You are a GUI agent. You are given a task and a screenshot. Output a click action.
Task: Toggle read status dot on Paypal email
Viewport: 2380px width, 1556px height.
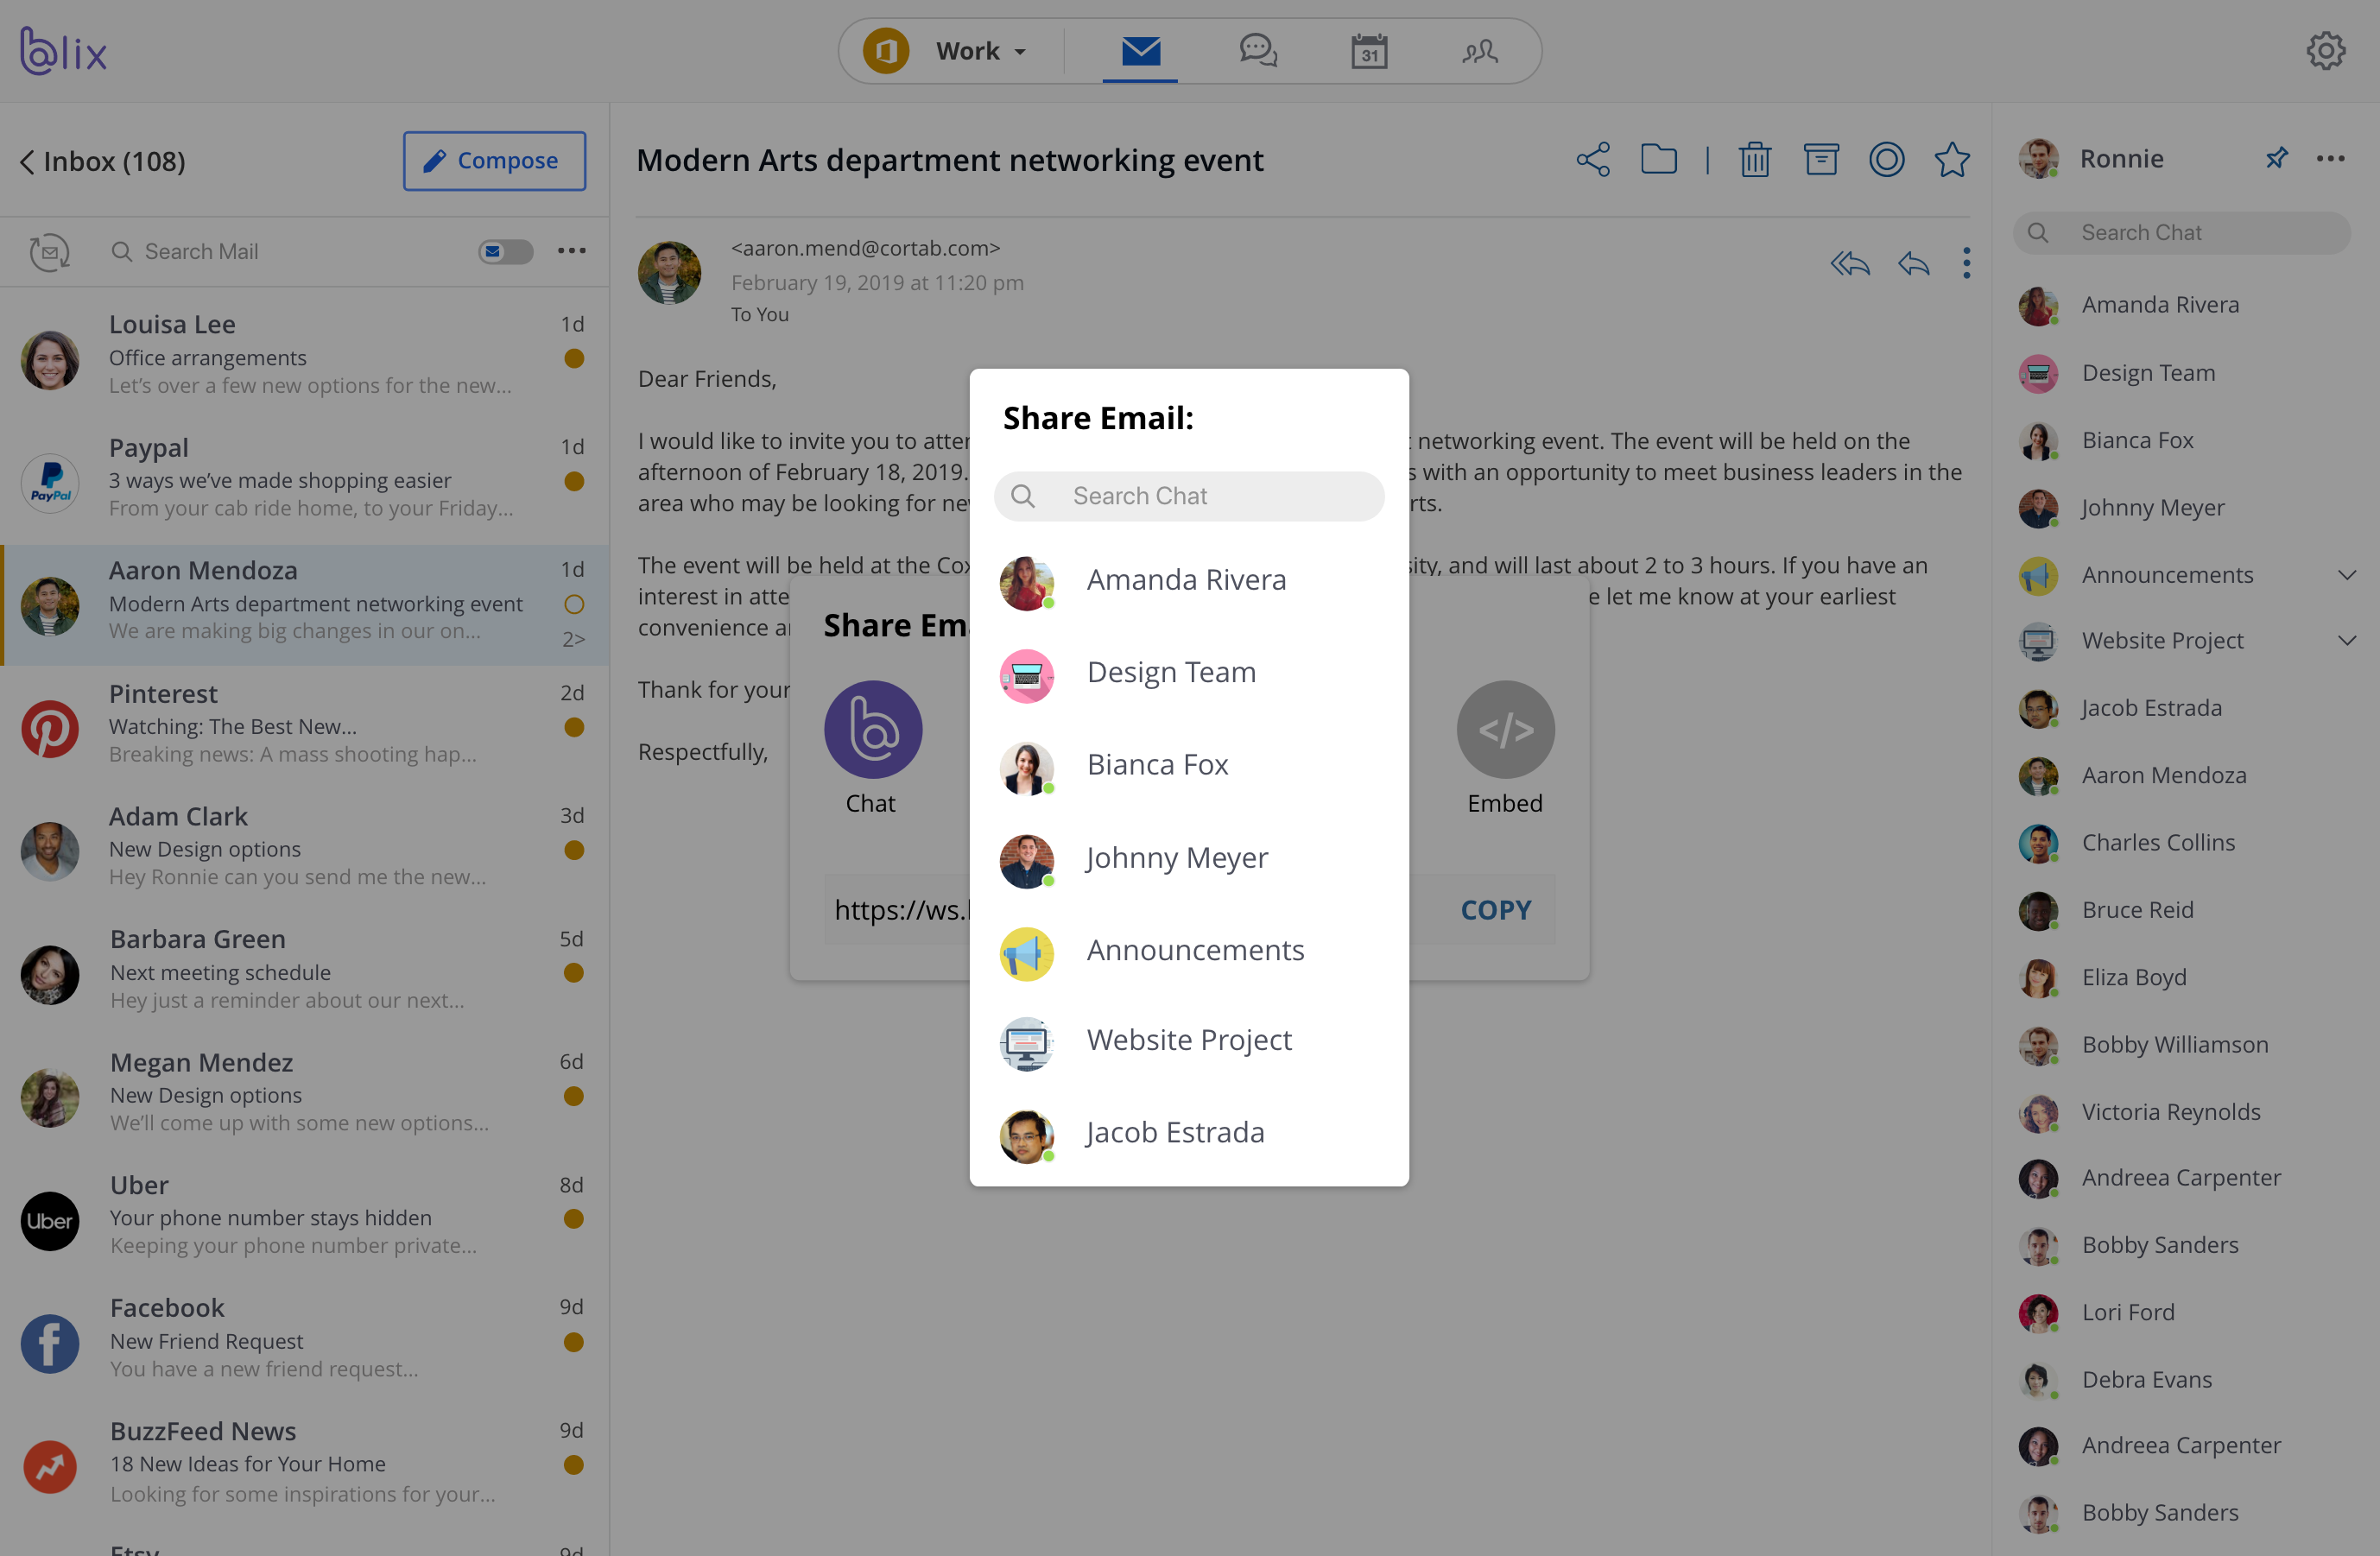tap(574, 482)
